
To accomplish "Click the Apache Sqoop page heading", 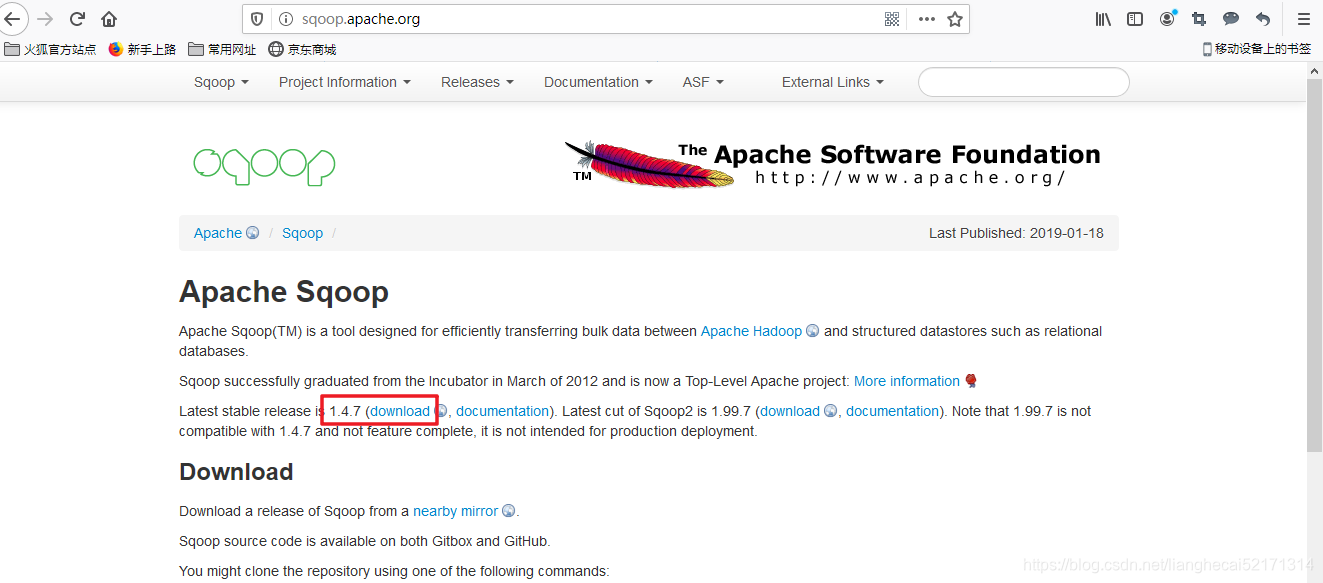I will click(x=284, y=292).
